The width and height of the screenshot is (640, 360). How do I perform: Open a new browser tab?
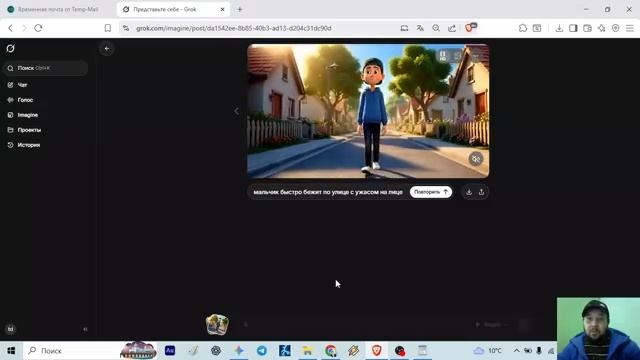(240, 9)
